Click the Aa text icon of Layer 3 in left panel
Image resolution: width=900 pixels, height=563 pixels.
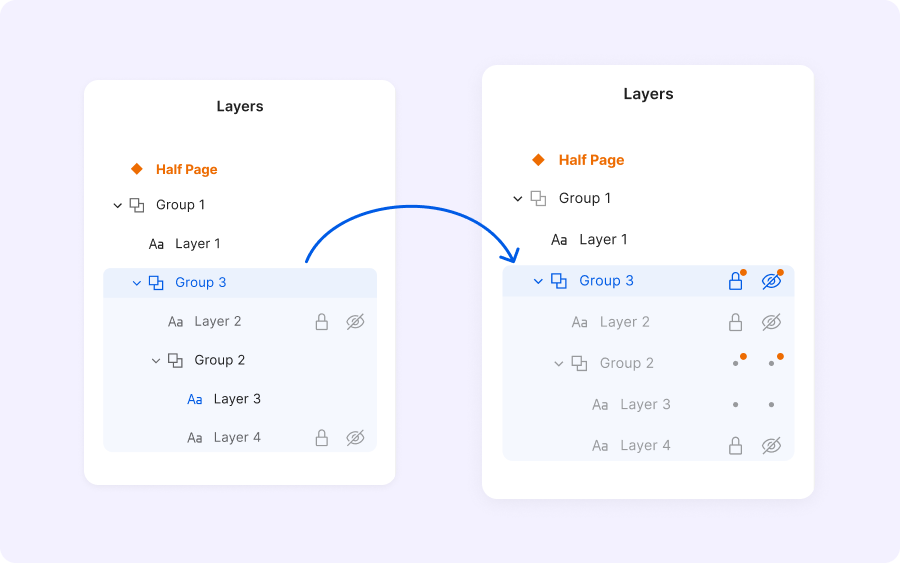(x=195, y=399)
